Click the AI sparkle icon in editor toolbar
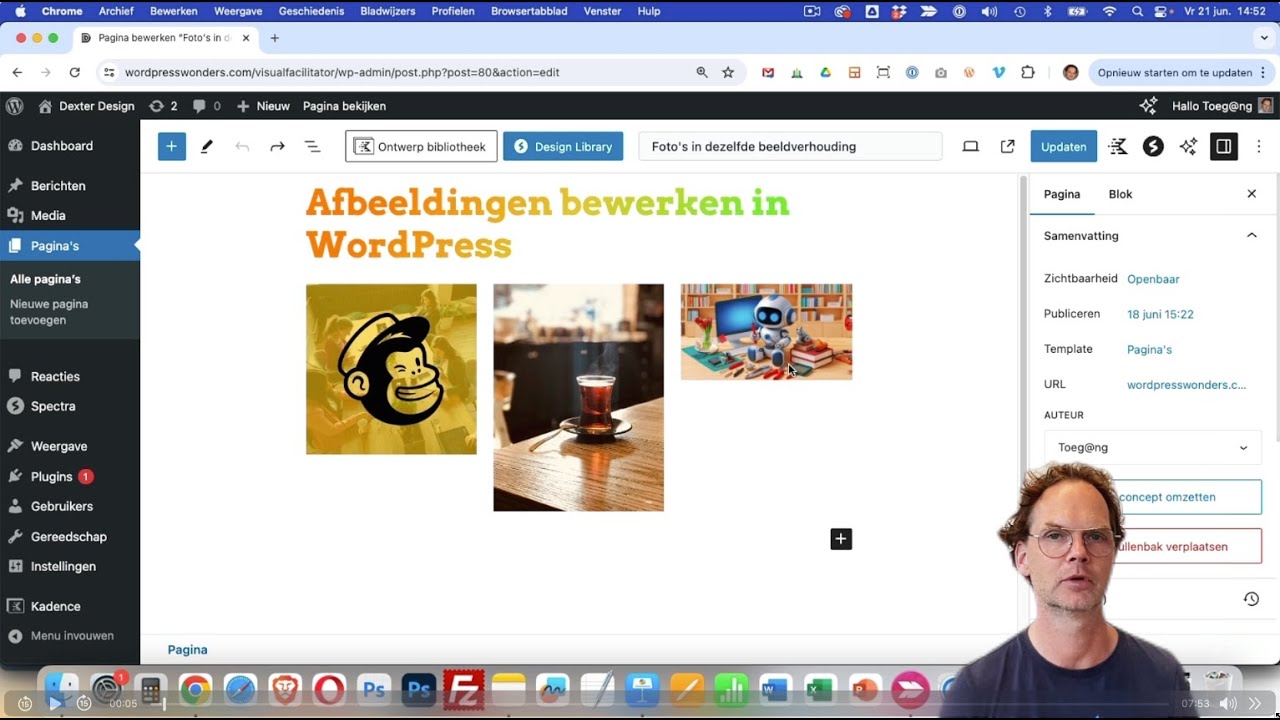 pyautogui.click(x=1188, y=146)
